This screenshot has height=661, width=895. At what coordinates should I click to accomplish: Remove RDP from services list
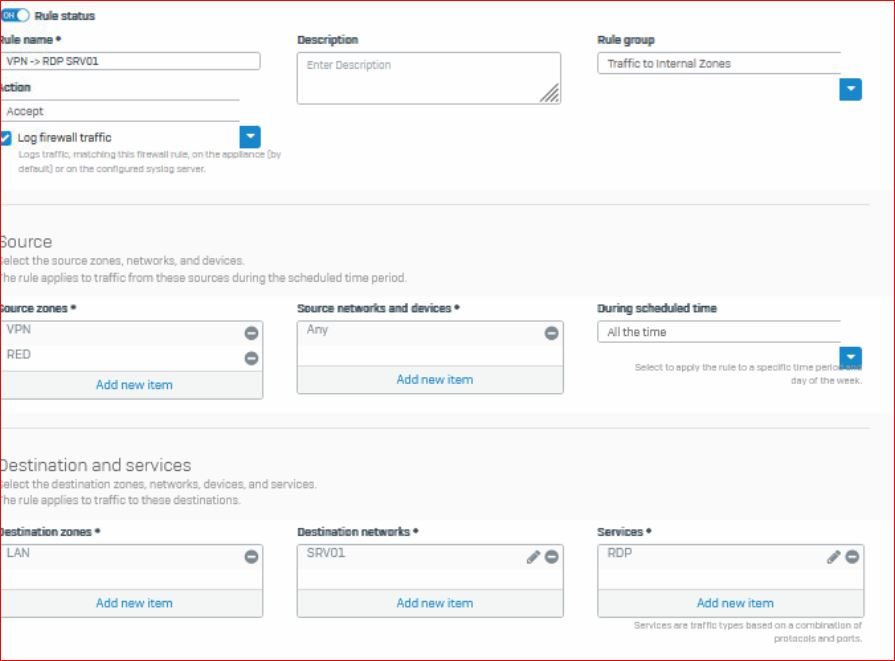pos(851,557)
